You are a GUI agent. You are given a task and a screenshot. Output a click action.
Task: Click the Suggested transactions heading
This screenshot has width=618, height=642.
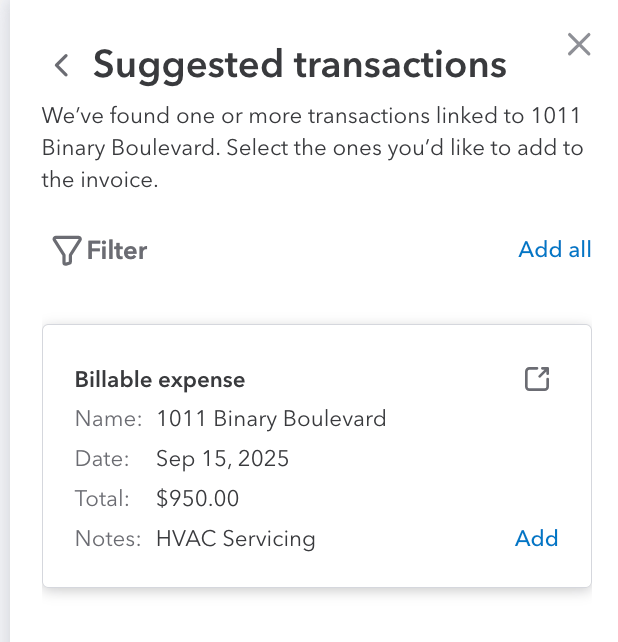pos(299,65)
